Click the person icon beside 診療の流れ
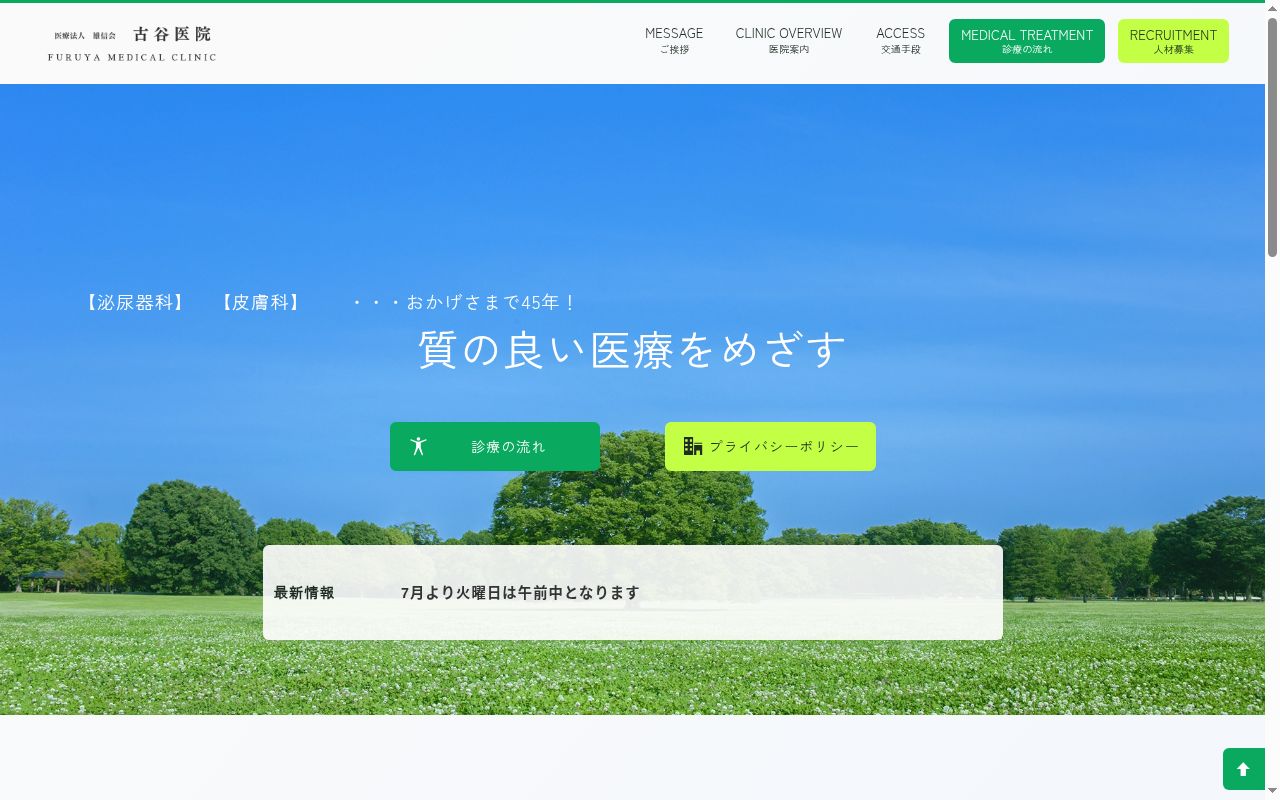This screenshot has height=800, width=1280. click(x=418, y=446)
